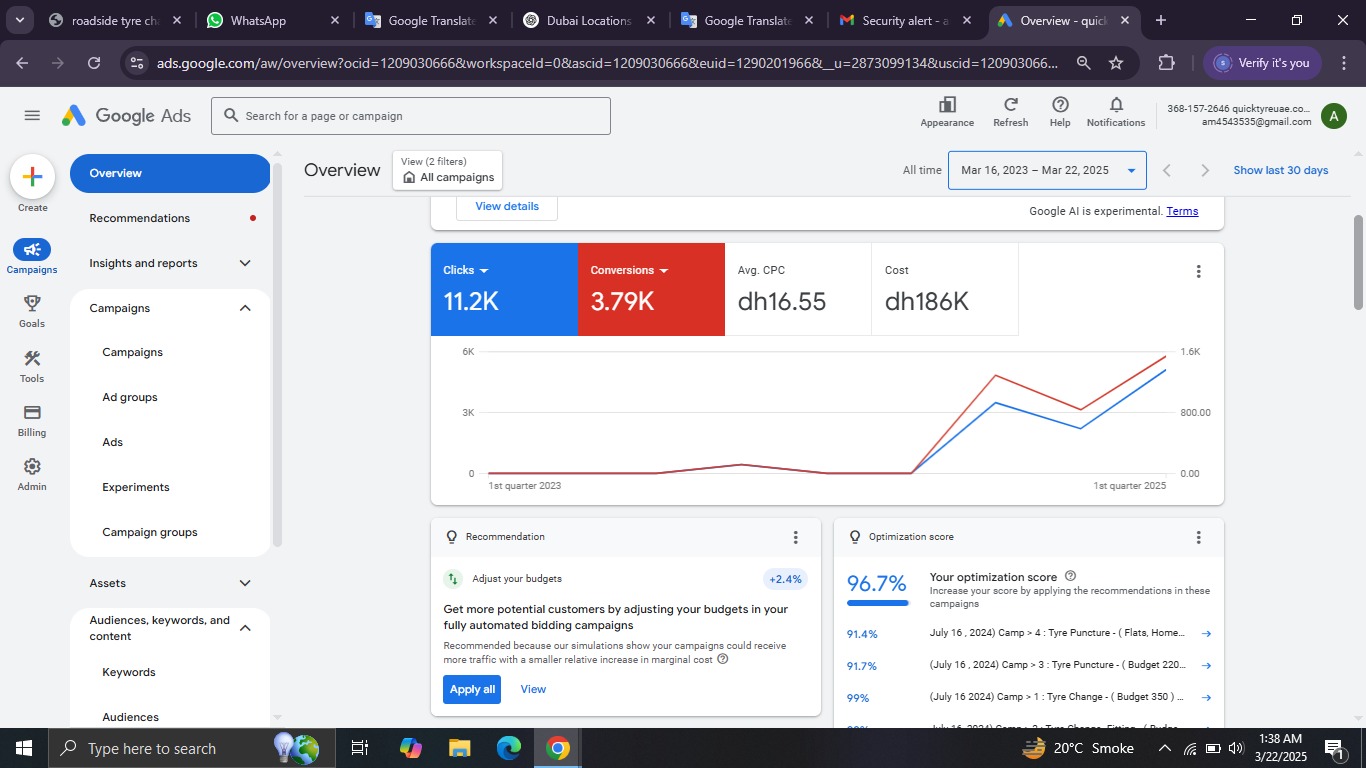This screenshot has height=768, width=1366.
Task: Click Show last 30 days link
Action: click(1280, 170)
